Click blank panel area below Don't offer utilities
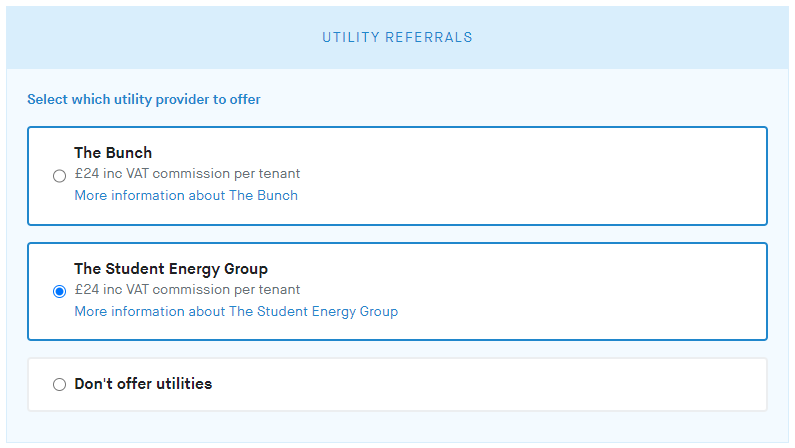Viewport: 795px width, 448px height. click(397, 426)
